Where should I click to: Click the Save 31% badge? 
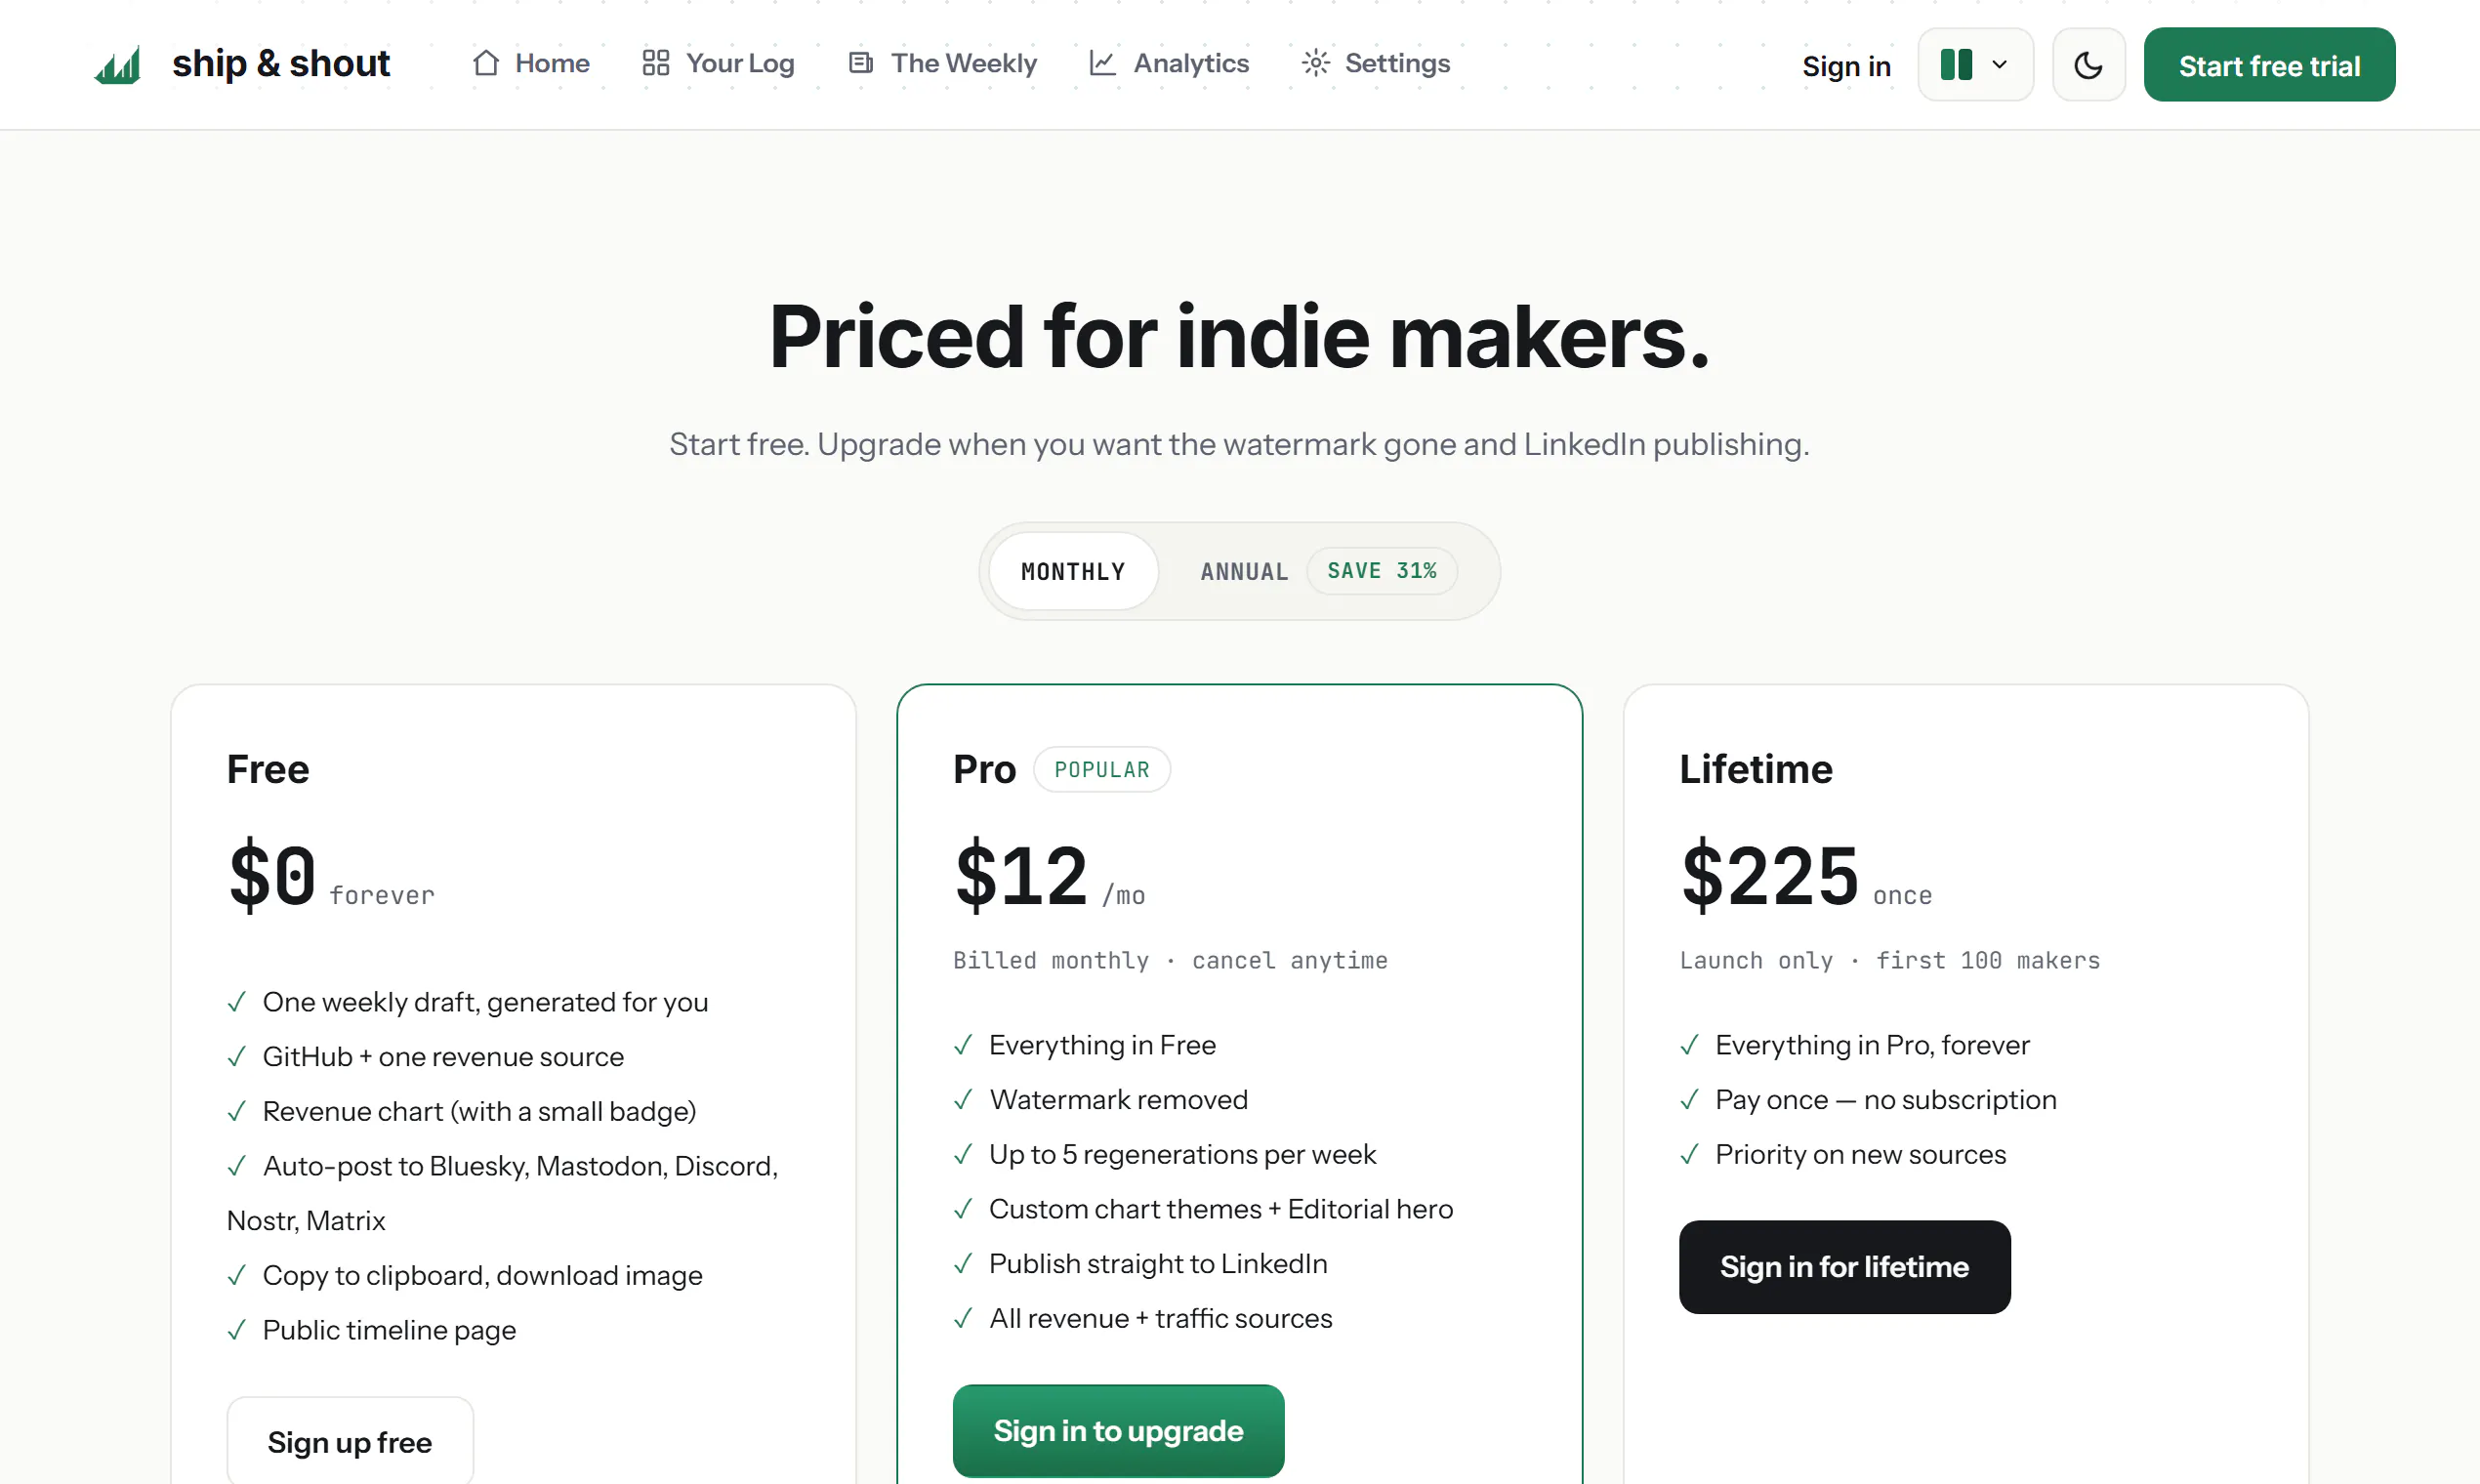coord(1382,571)
